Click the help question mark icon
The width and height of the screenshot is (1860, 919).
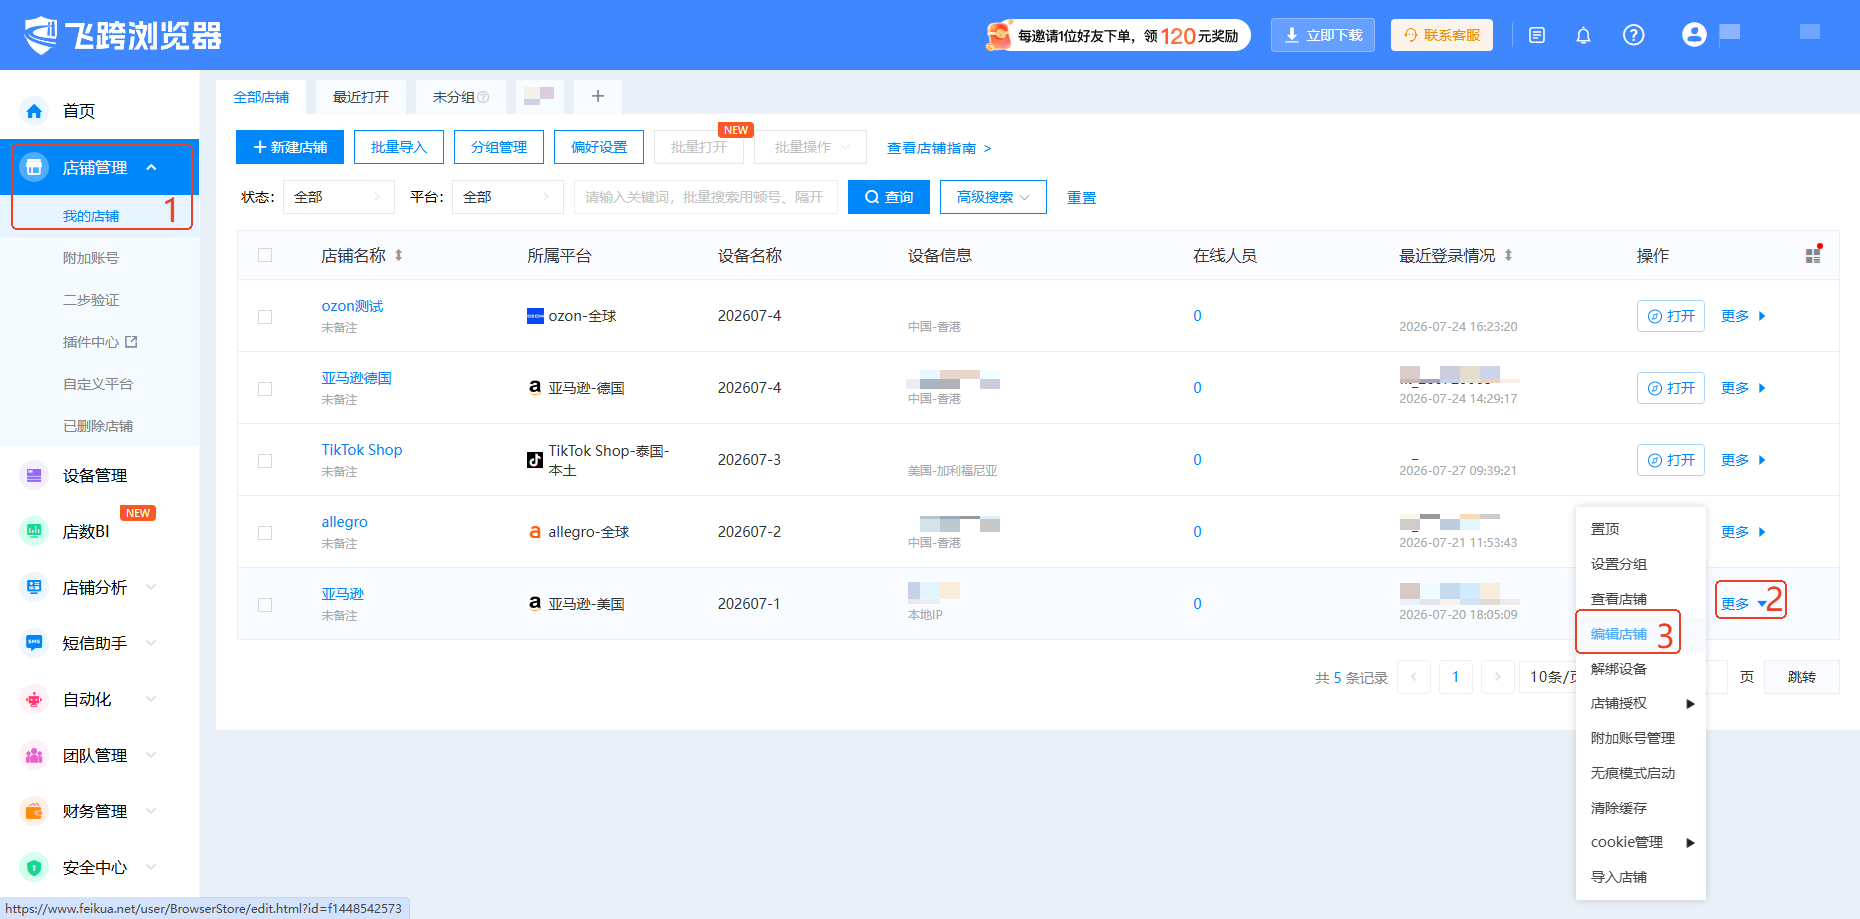click(1633, 36)
